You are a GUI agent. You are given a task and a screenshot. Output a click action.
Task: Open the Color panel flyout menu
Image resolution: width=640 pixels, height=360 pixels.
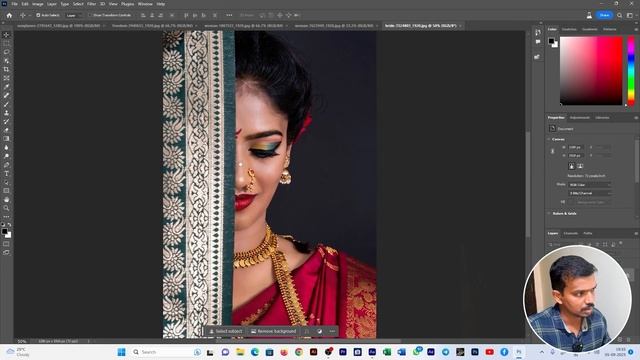(x=636, y=29)
